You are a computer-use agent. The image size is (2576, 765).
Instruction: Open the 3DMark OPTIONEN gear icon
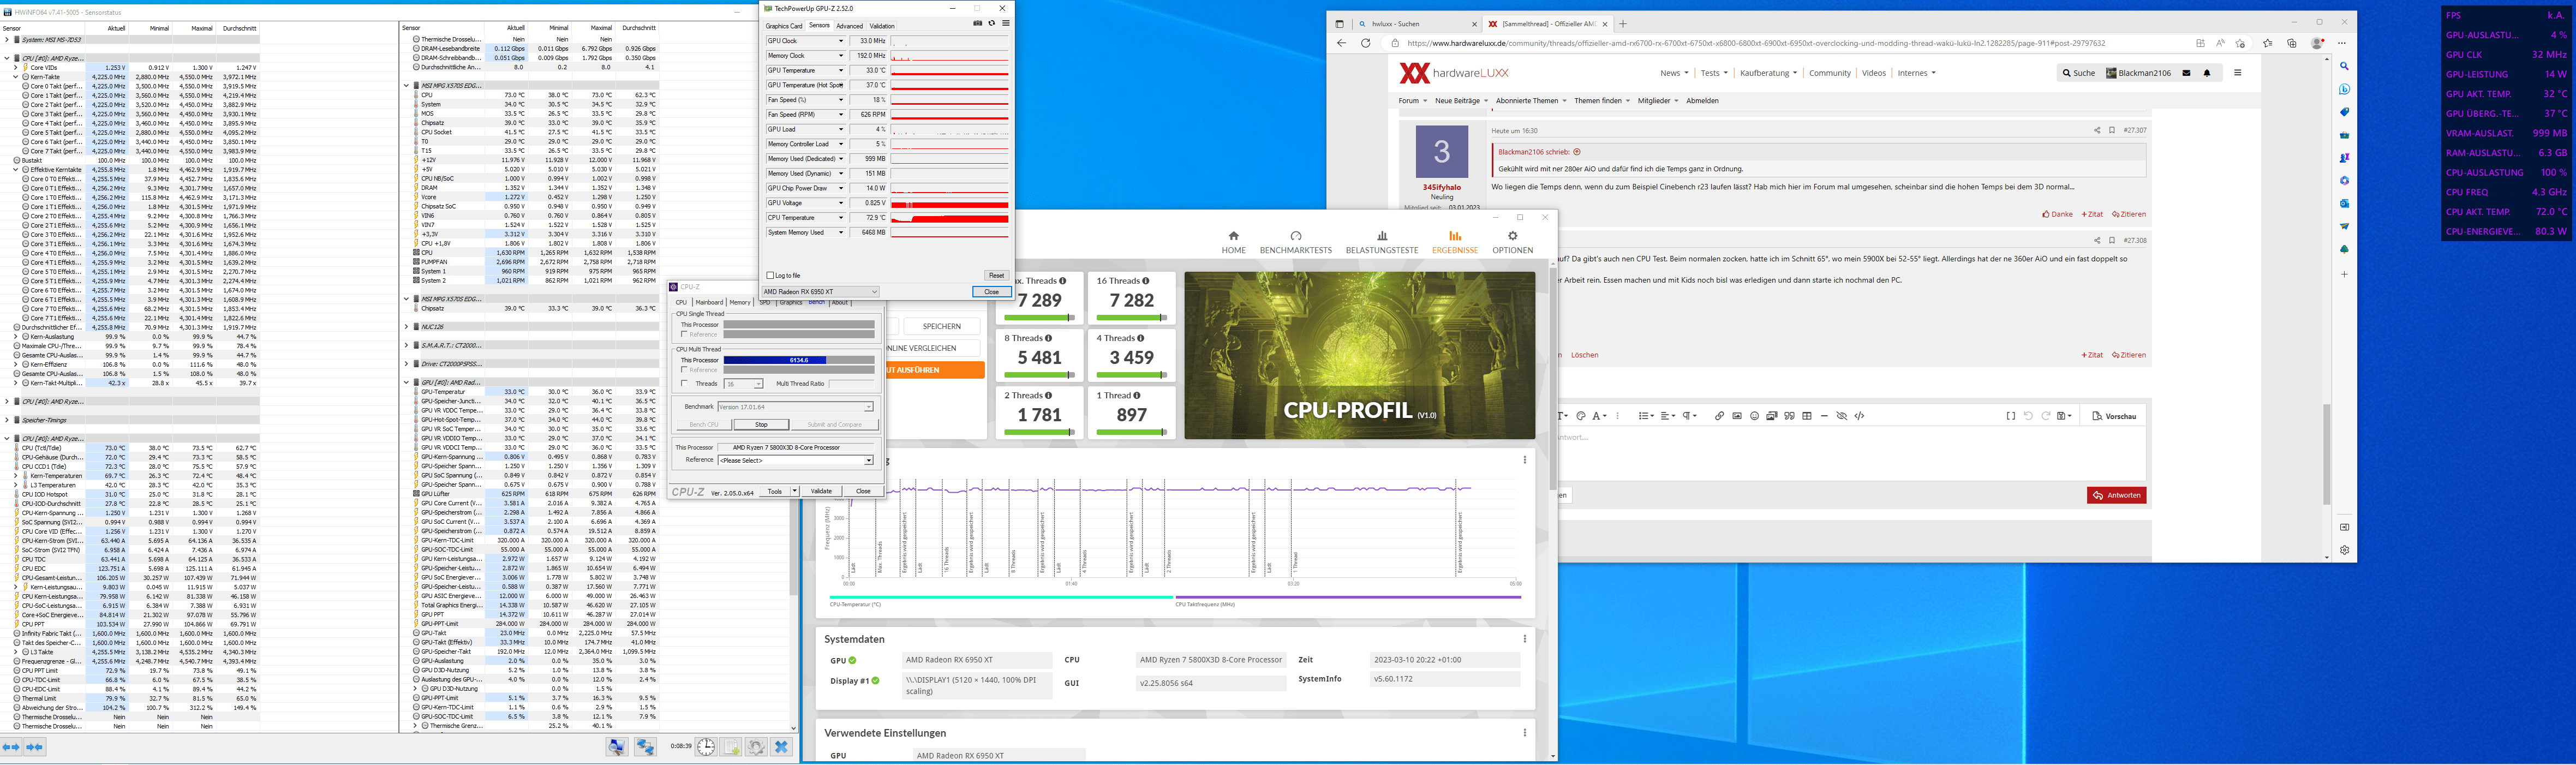(x=1512, y=236)
